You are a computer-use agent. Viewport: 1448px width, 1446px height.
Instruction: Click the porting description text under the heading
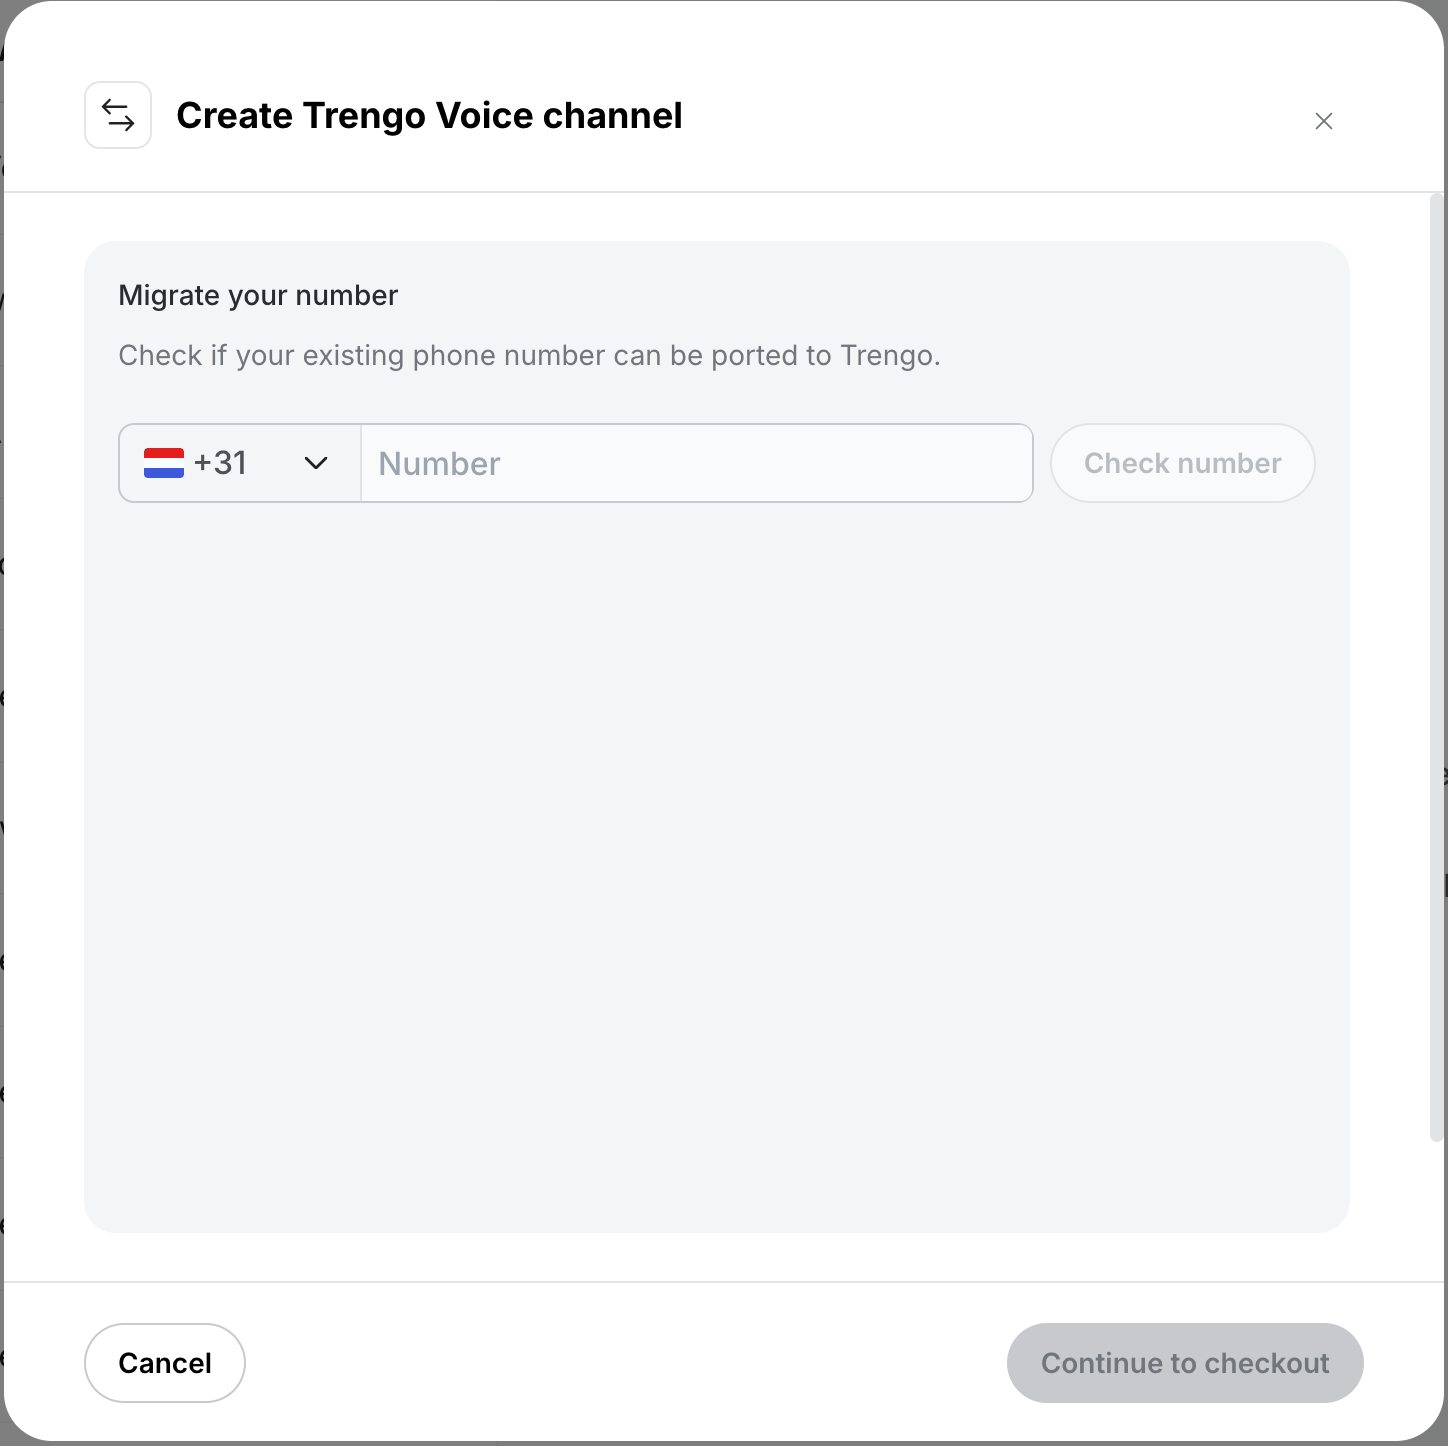coord(529,355)
